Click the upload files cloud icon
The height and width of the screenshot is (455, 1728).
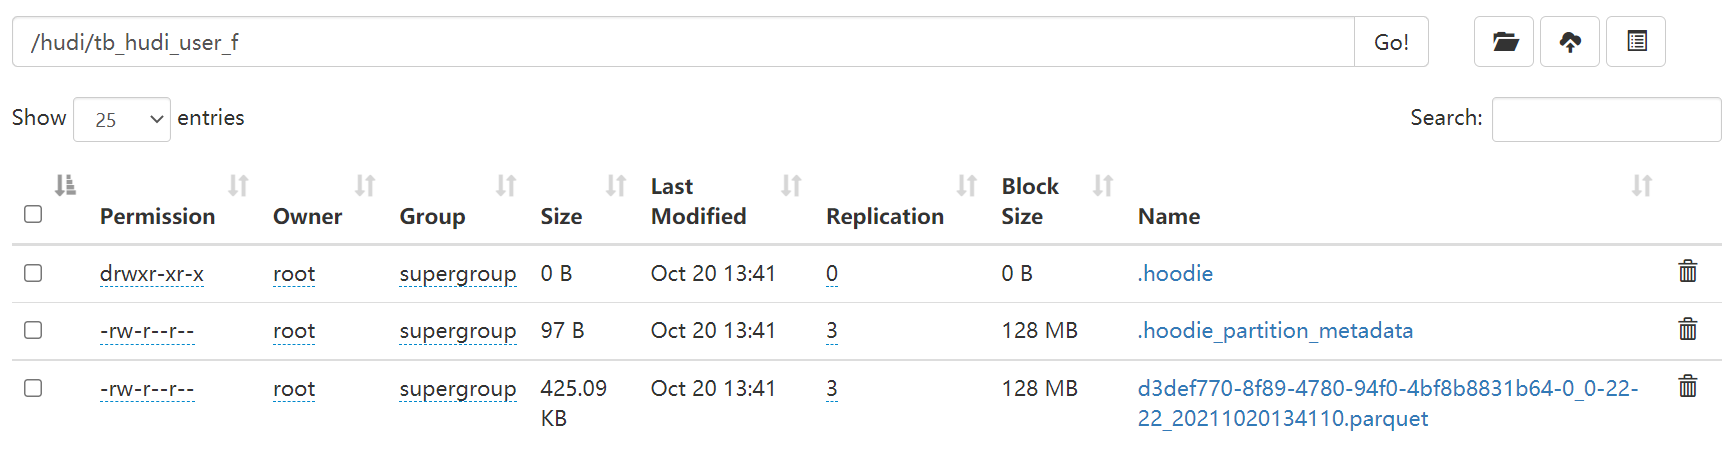coord(1570,42)
